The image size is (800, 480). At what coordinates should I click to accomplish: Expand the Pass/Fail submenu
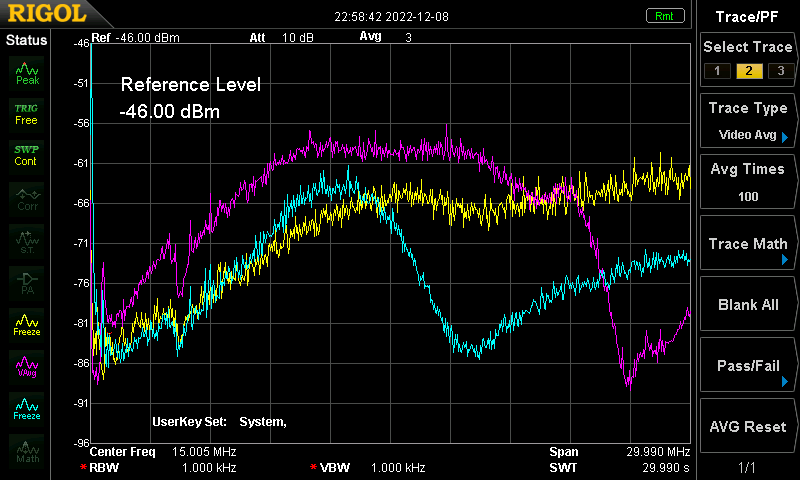tap(747, 365)
